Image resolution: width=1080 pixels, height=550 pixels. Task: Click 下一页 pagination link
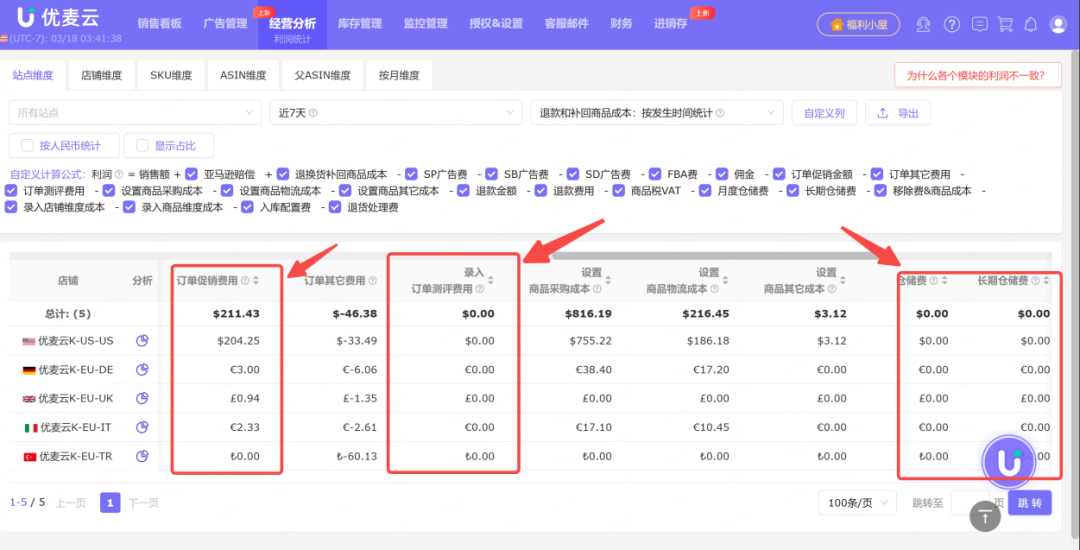pyautogui.click(x=143, y=503)
